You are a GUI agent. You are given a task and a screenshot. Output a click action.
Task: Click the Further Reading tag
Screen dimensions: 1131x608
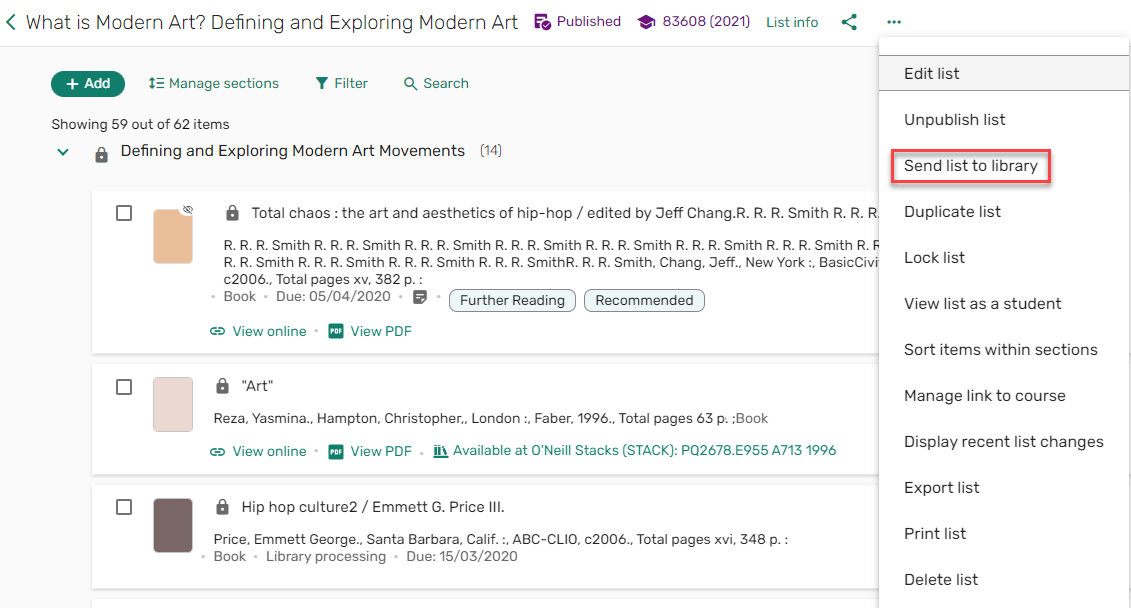(x=512, y=301)
